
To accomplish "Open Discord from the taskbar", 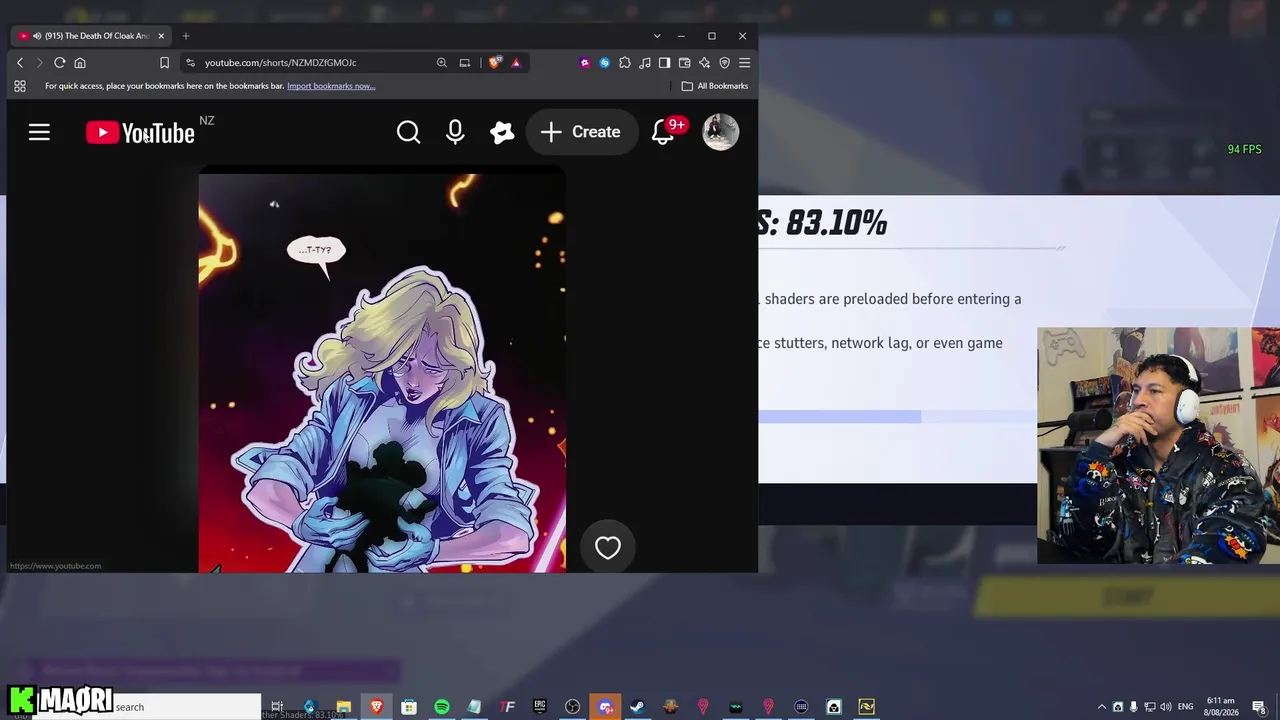I will pos(605,707).
